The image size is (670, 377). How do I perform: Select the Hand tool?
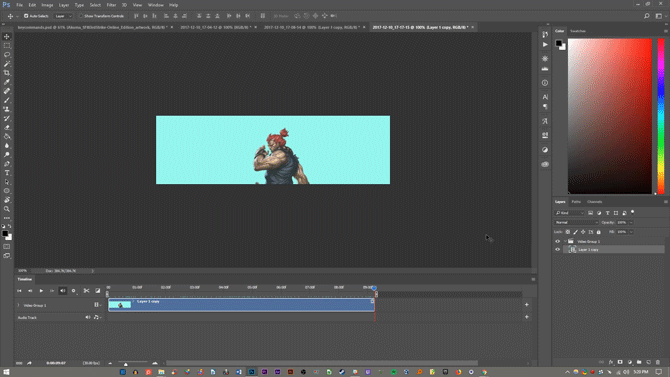point(7,200)
